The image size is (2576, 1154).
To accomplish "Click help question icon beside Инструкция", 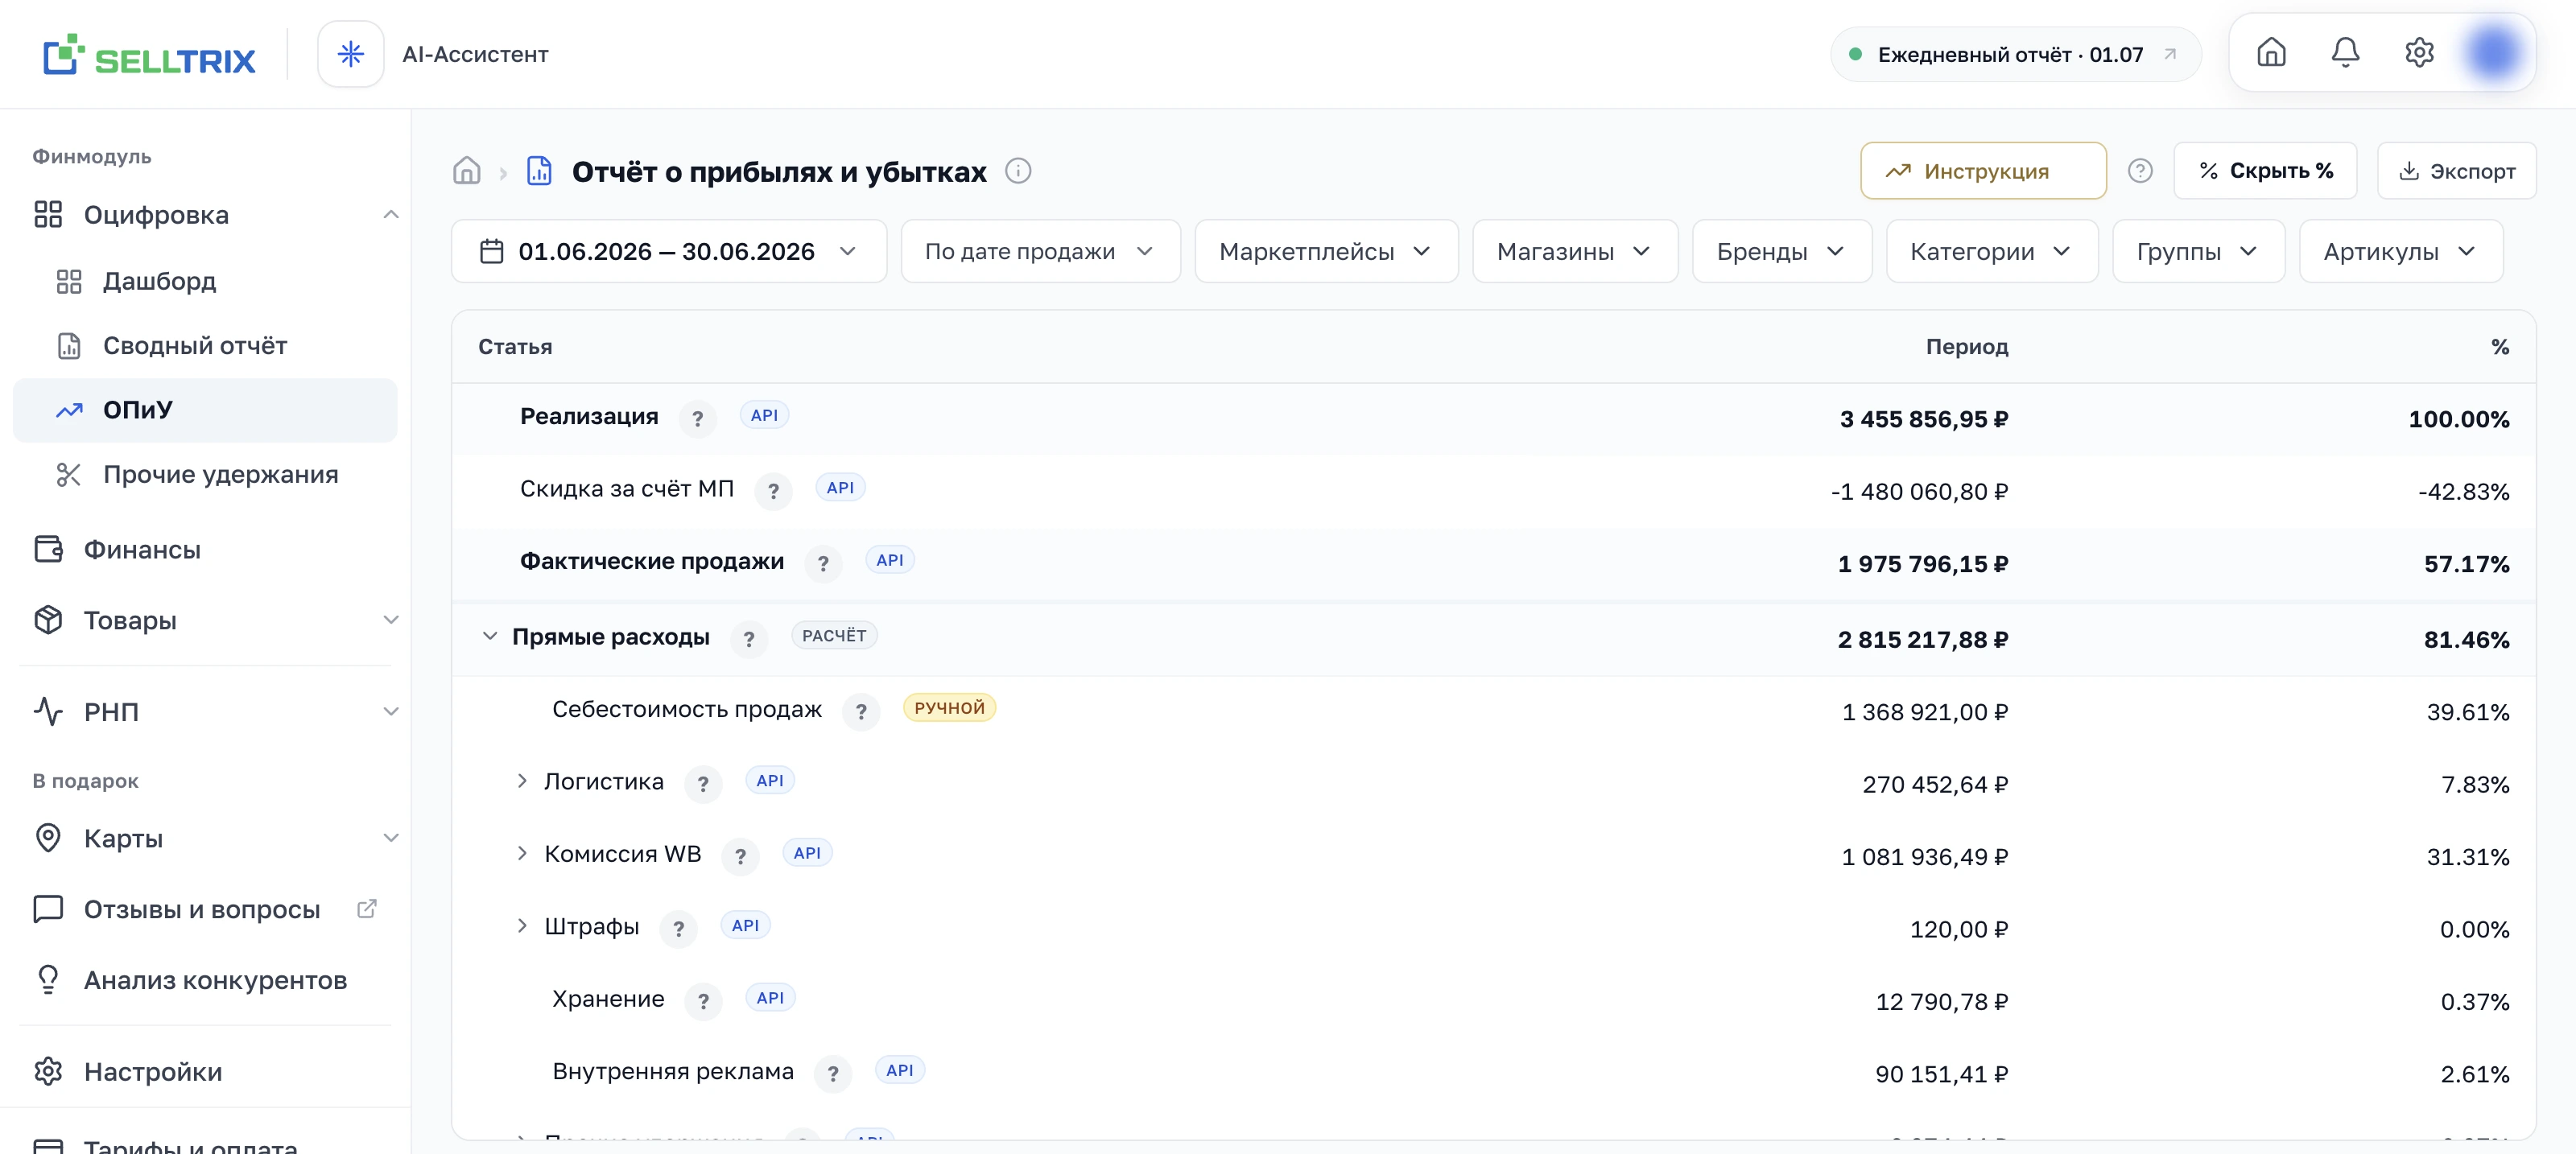I will coord(2140,171).
